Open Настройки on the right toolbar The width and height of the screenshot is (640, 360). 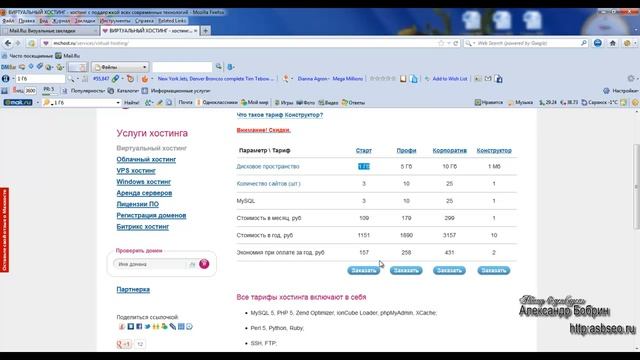click(x=621, y=91)
